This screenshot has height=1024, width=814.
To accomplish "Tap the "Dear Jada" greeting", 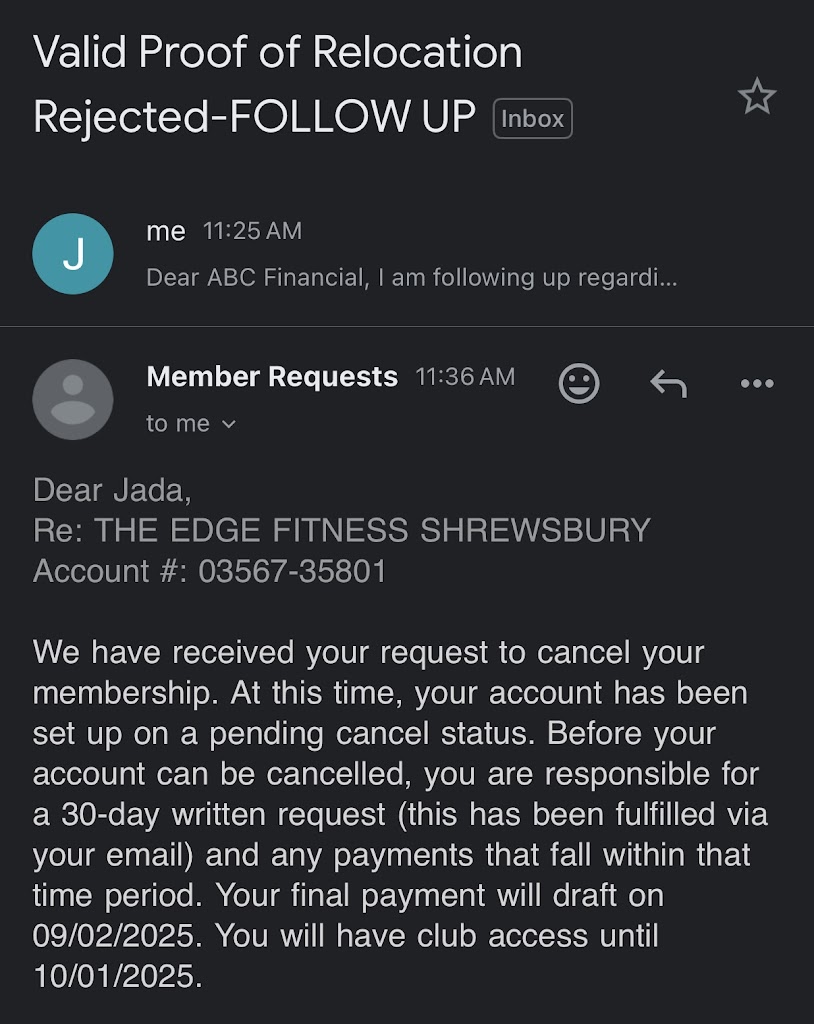I will coord(112,490).
